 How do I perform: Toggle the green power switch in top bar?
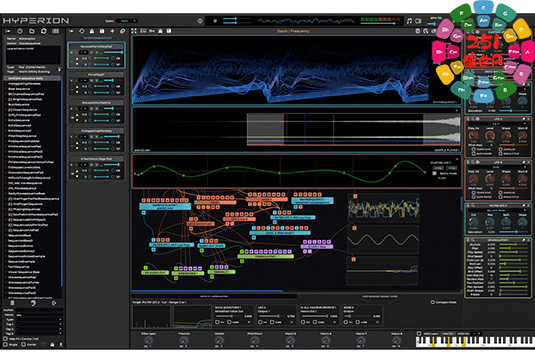[x=418, y=21]
